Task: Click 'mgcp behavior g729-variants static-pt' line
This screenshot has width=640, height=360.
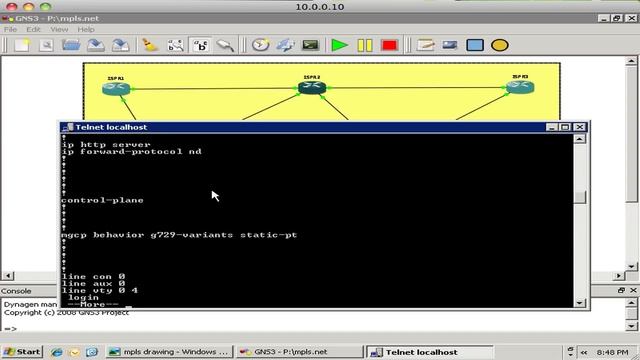Action: (x=179, y=235)
